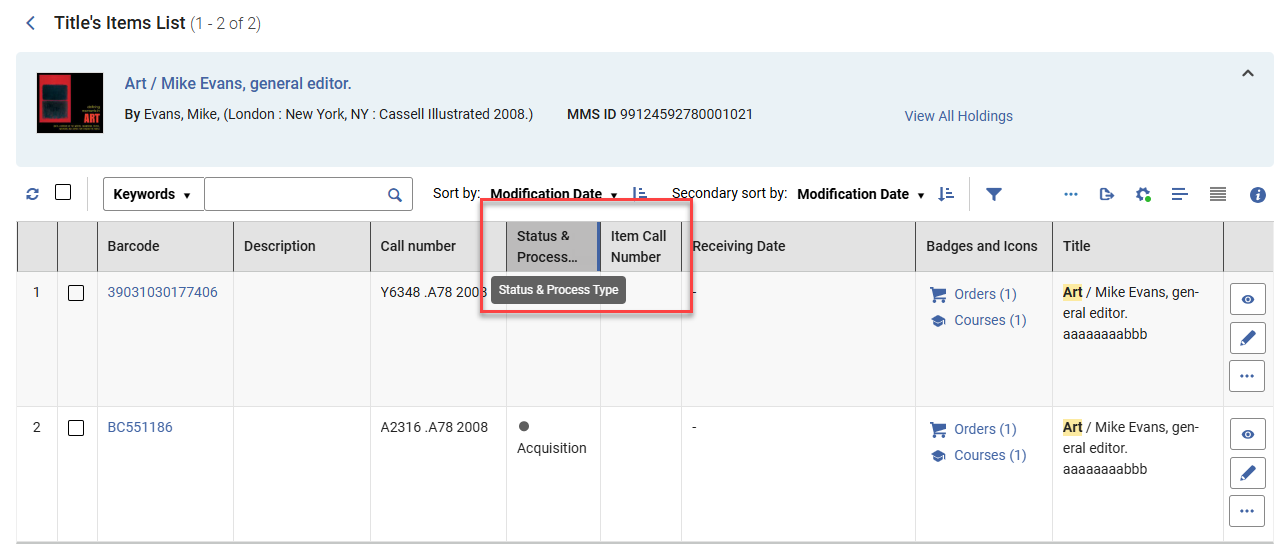The image size is (1278, 549).
Task: View item BC551186 with the eye button
Action: 1247,434
